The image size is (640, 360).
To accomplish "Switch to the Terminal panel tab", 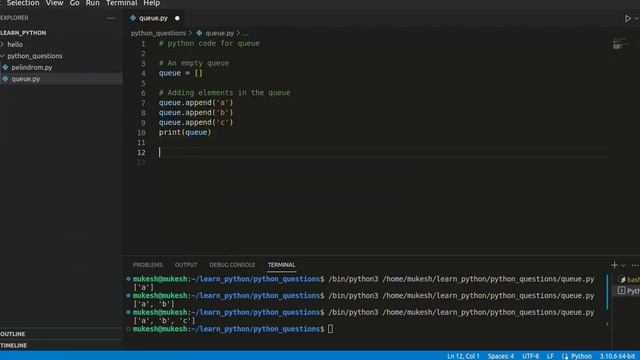I will (281, 265).
